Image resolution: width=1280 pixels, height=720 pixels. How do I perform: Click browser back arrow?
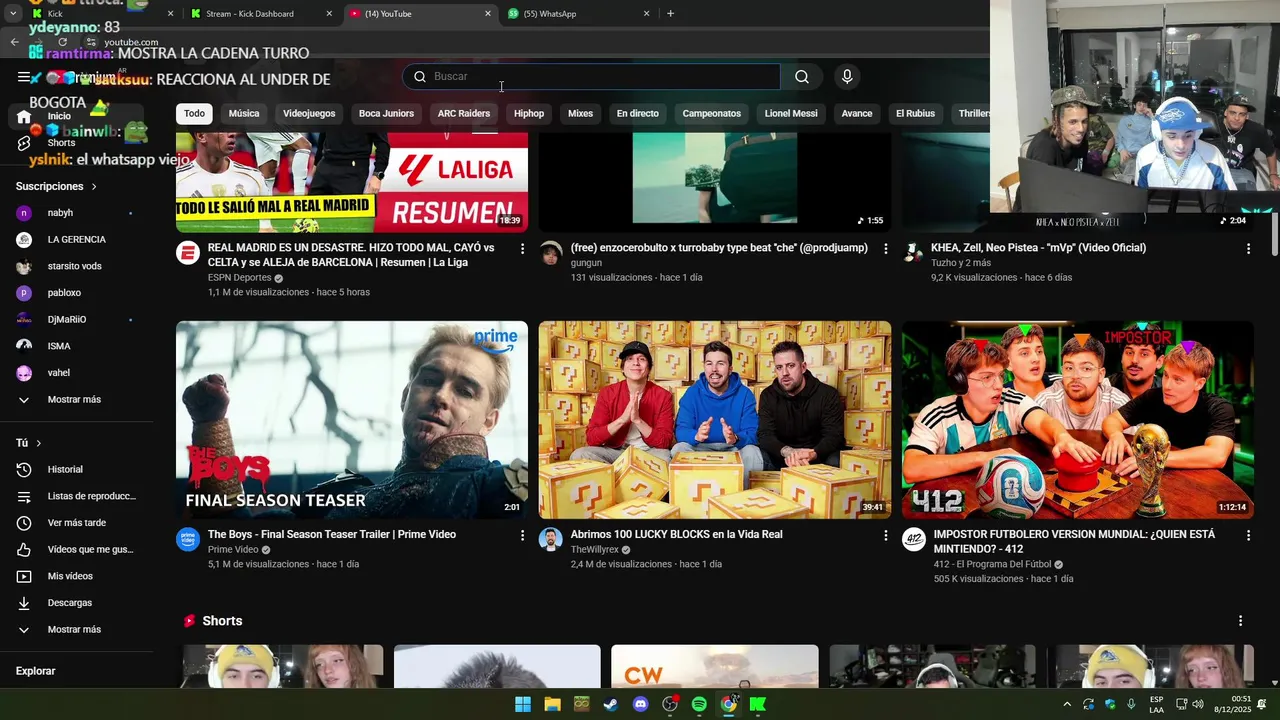click(x=14, y=42)
